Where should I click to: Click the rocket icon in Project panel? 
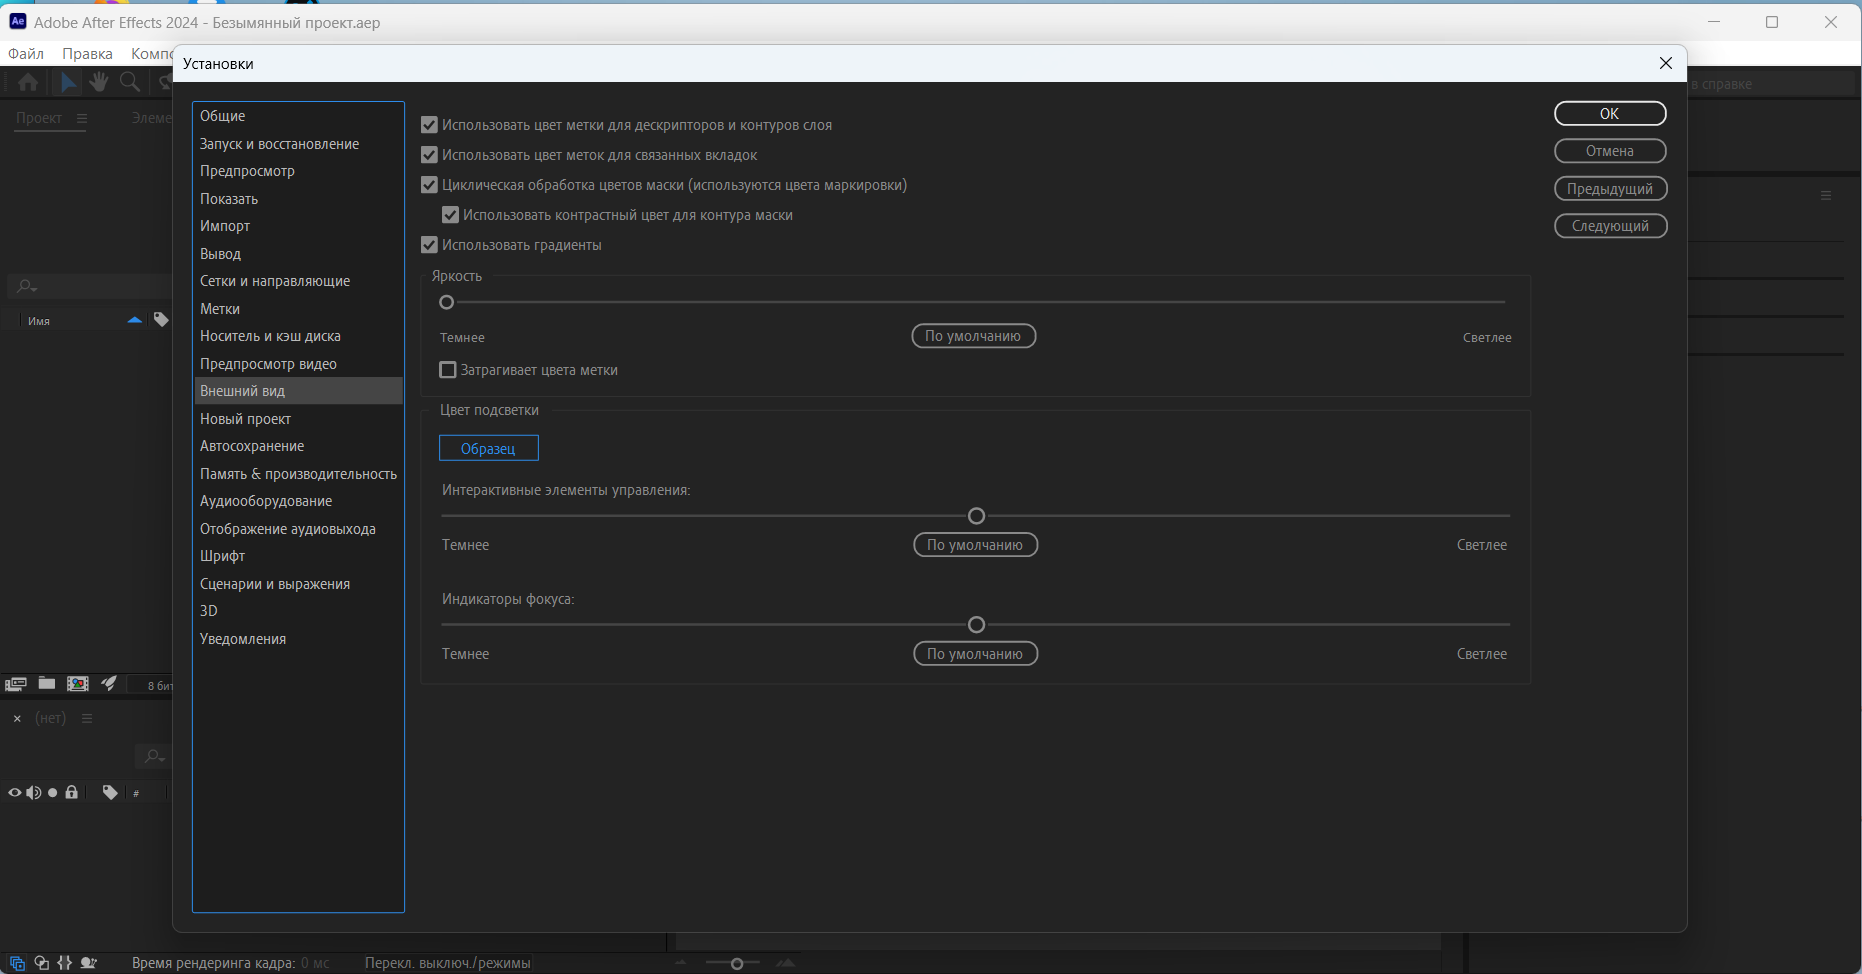click(x=109, y=684)
